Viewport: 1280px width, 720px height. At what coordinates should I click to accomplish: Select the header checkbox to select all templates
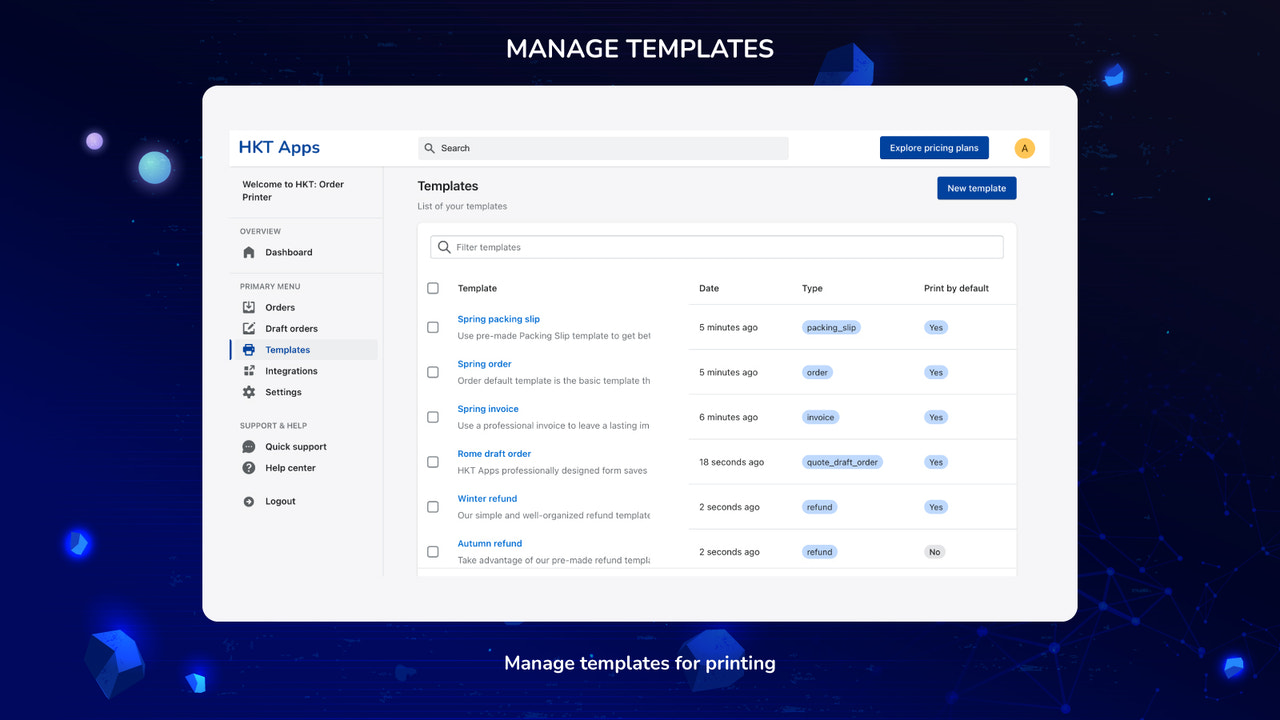coord(433,288)
